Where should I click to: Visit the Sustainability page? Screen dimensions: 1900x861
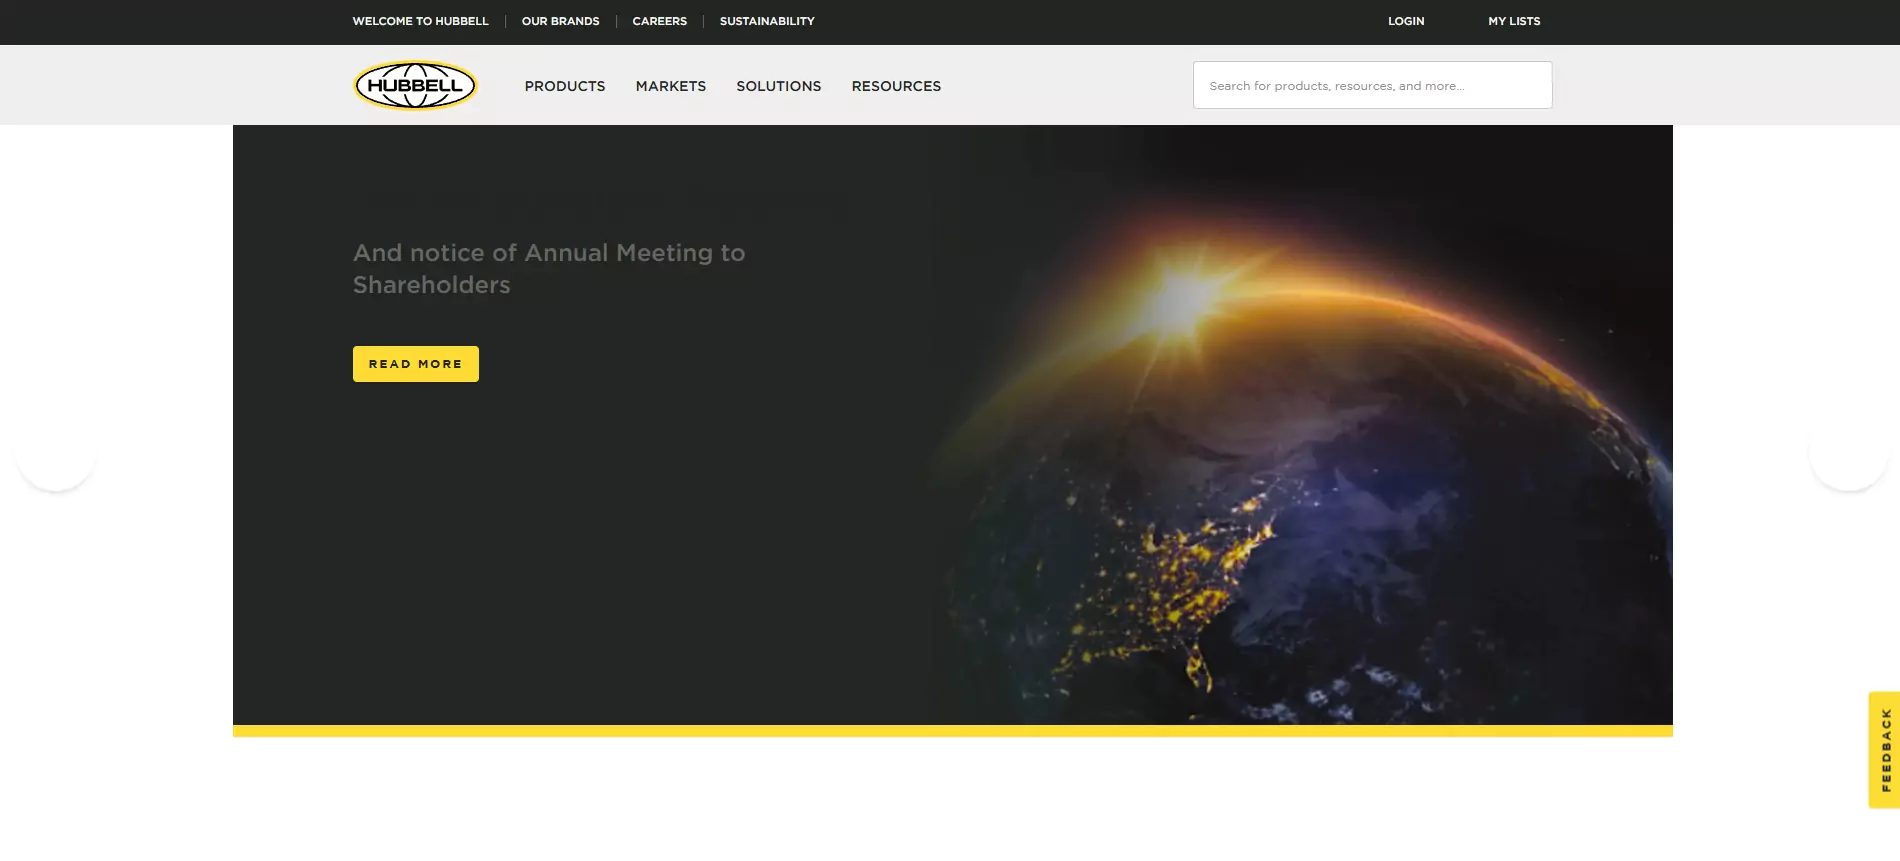(x=767, y=21)
